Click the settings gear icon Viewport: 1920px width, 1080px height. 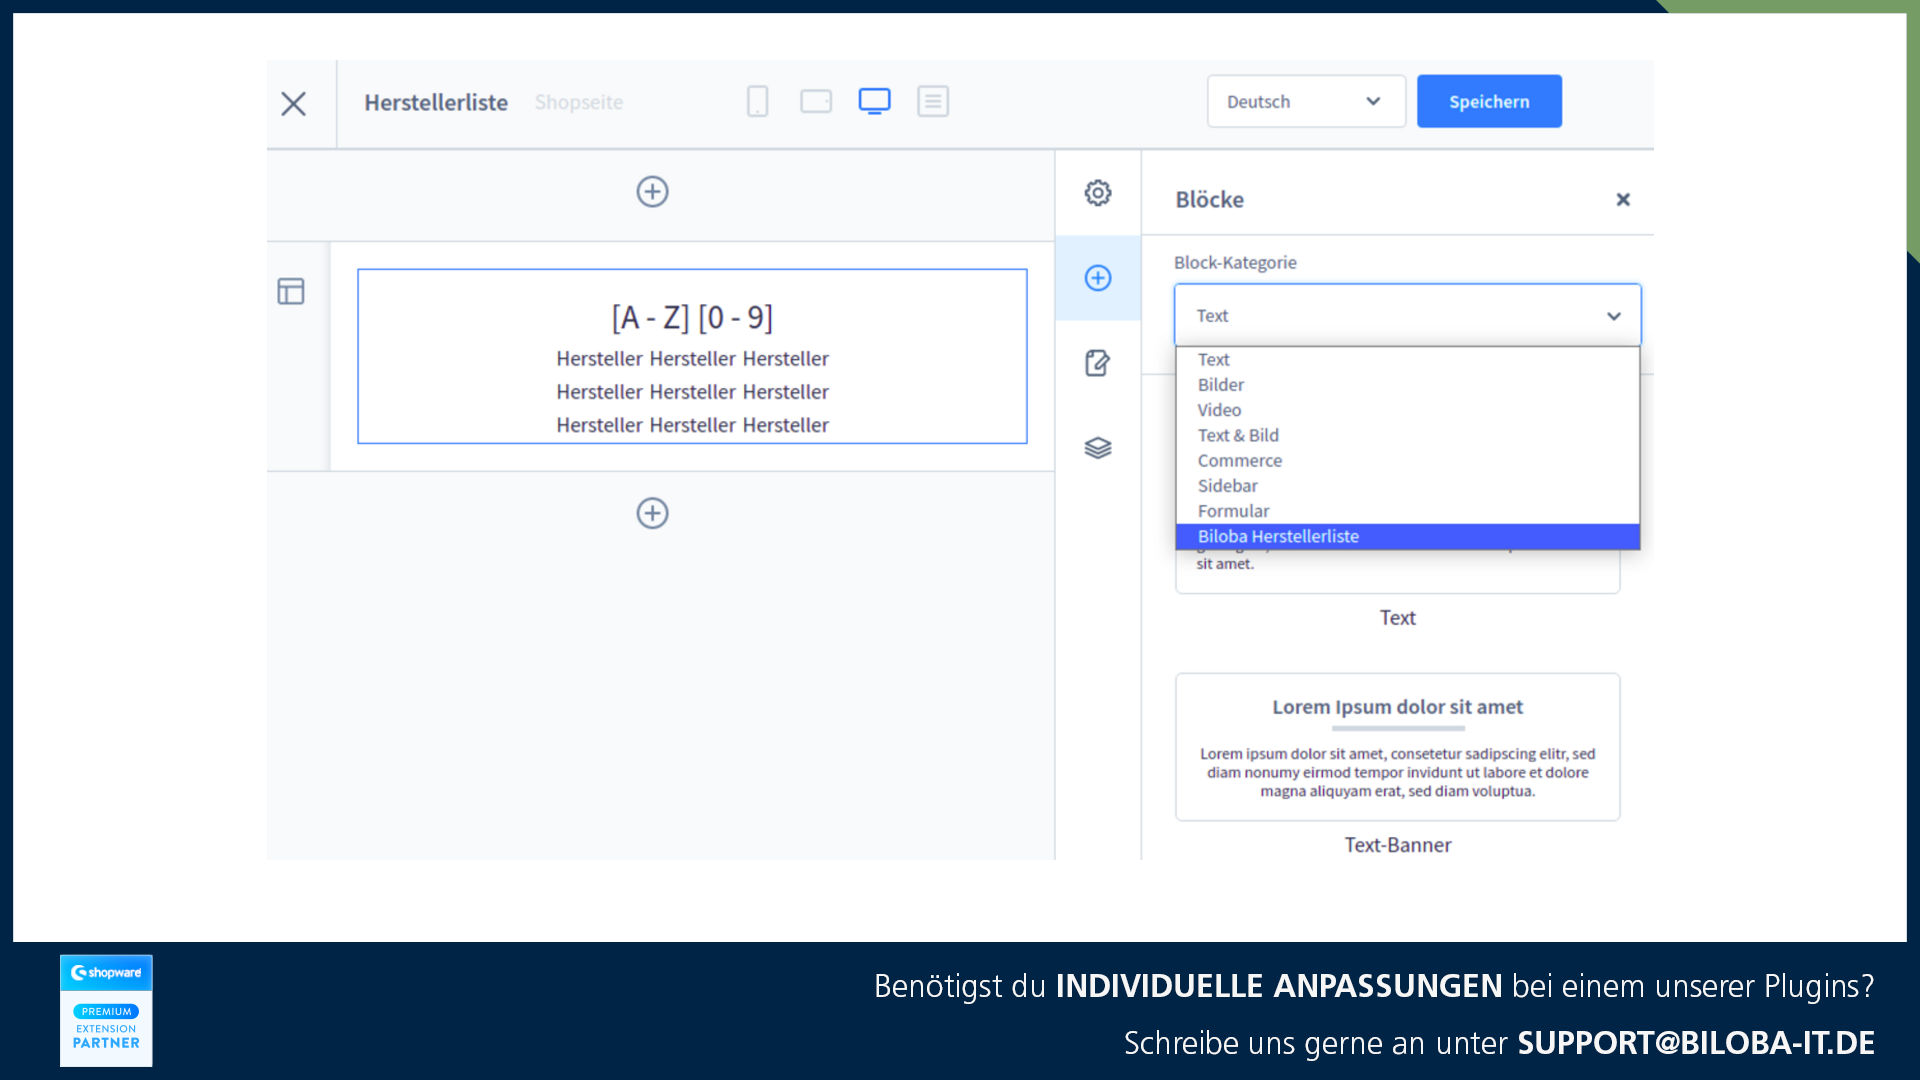[x=1097, y=193]
